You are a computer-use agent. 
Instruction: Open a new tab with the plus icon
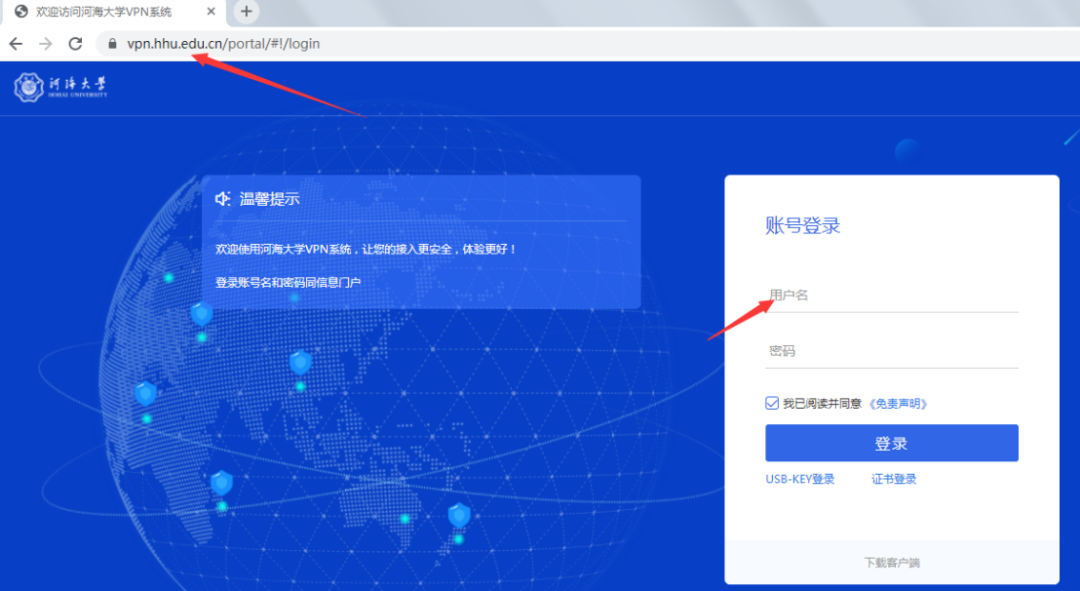pos(246,11)
